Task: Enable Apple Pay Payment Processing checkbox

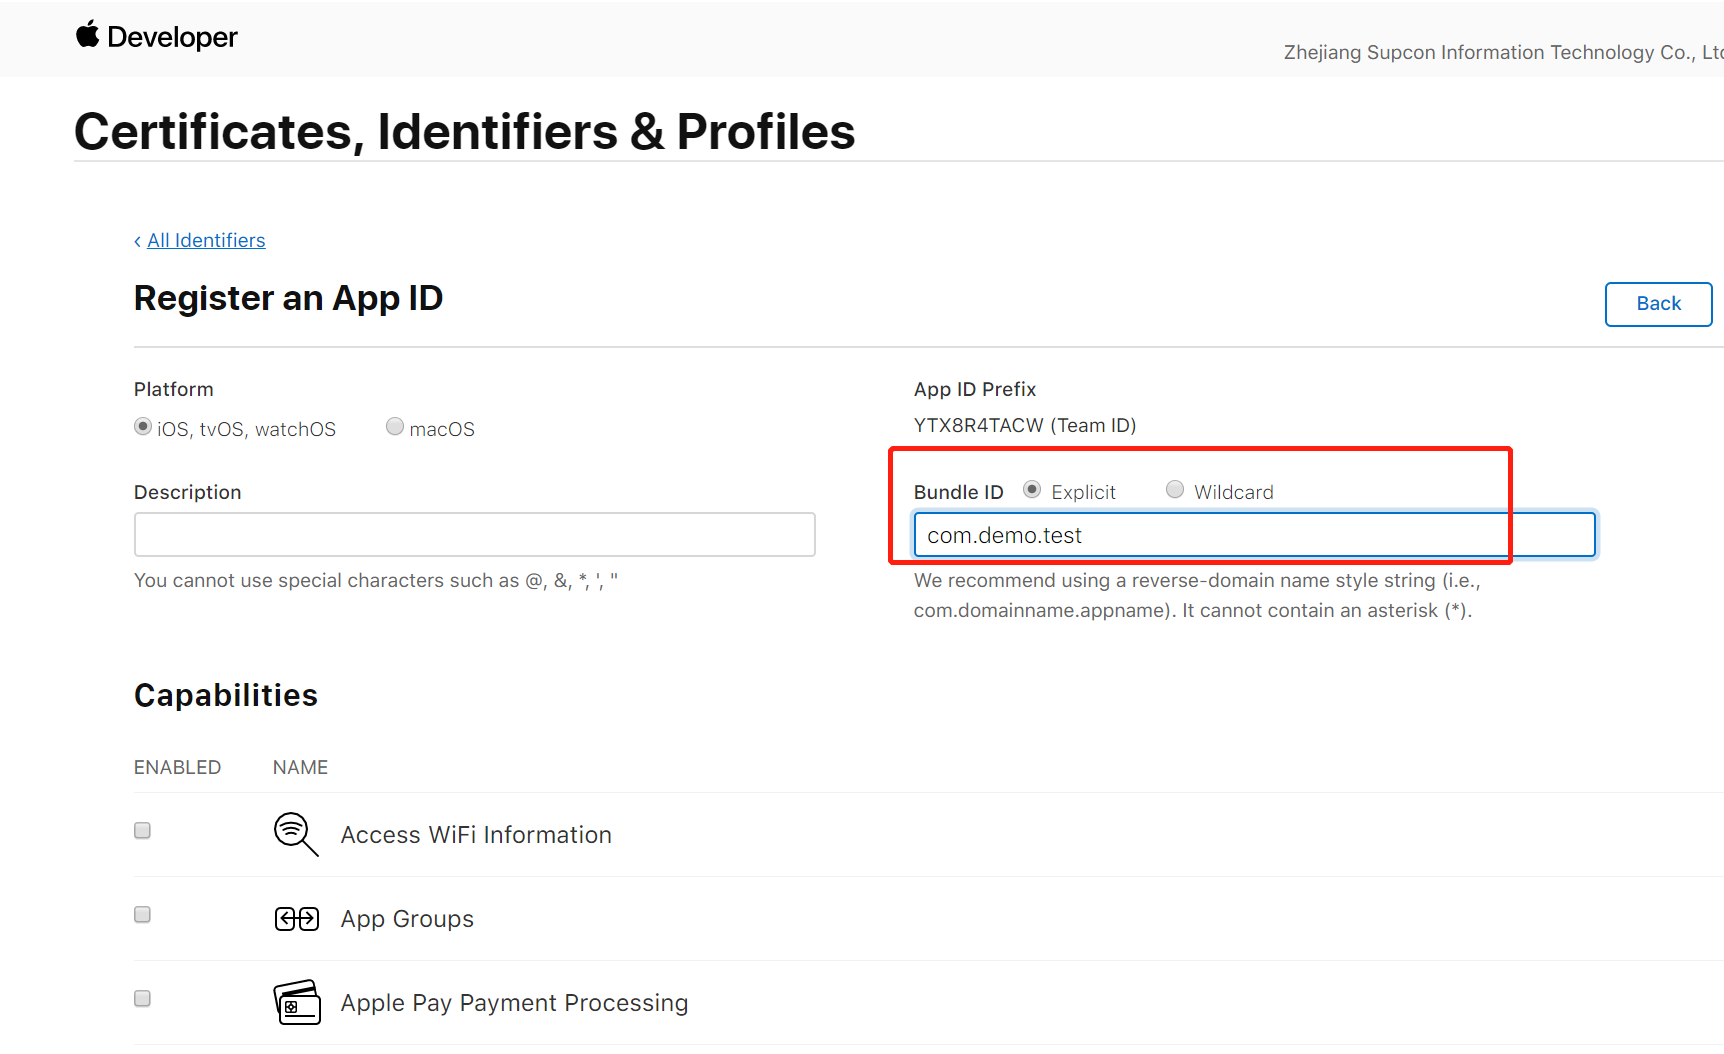Action: pos(143,999)
